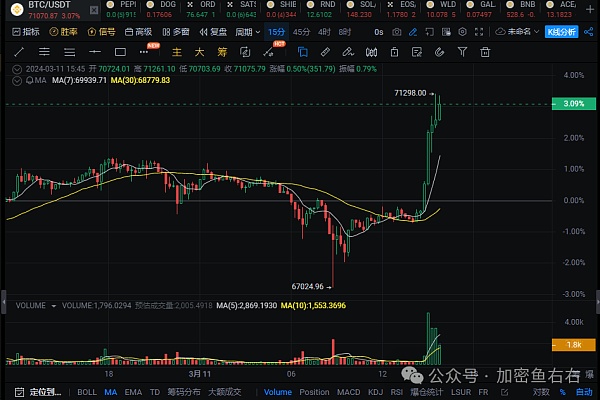
Task: Select the 45分 timeframe
Action: (x=301, y=32)
